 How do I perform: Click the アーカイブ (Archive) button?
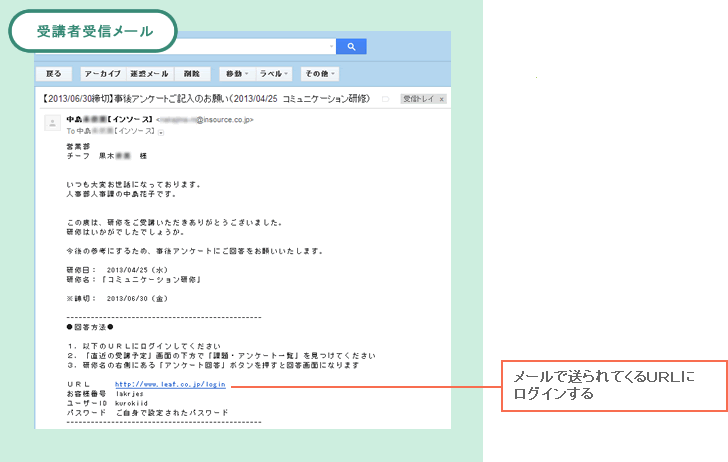click(x=103, y=74)
